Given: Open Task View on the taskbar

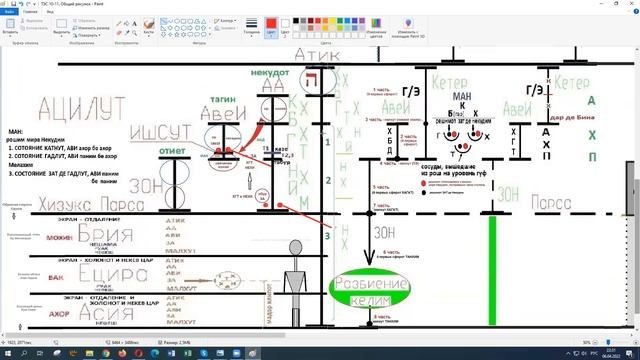Looking at the screenshot, I should coord(40,353).
